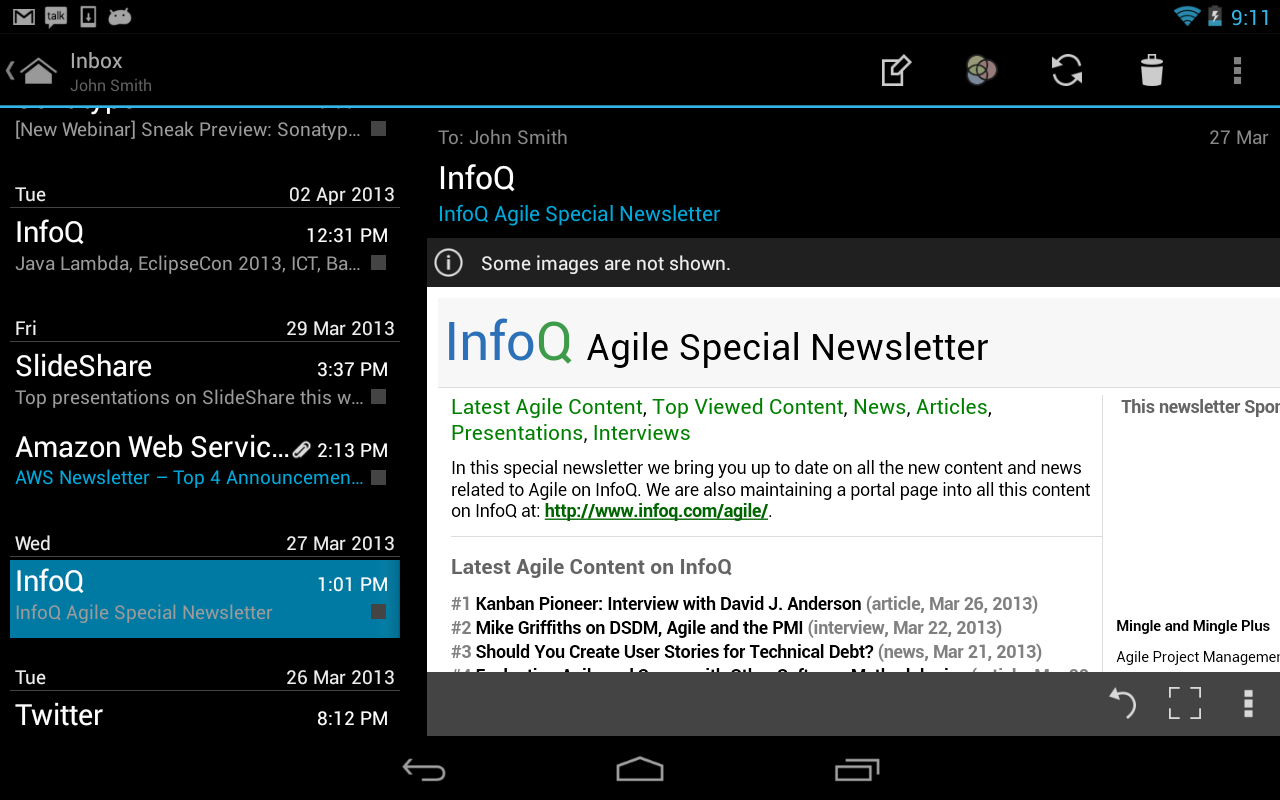Image resolution: width=1280 pixels, height=800 pixels.
Task: Tap the 'Some images are not shown' info icon
Action: [x=448, y=262]
